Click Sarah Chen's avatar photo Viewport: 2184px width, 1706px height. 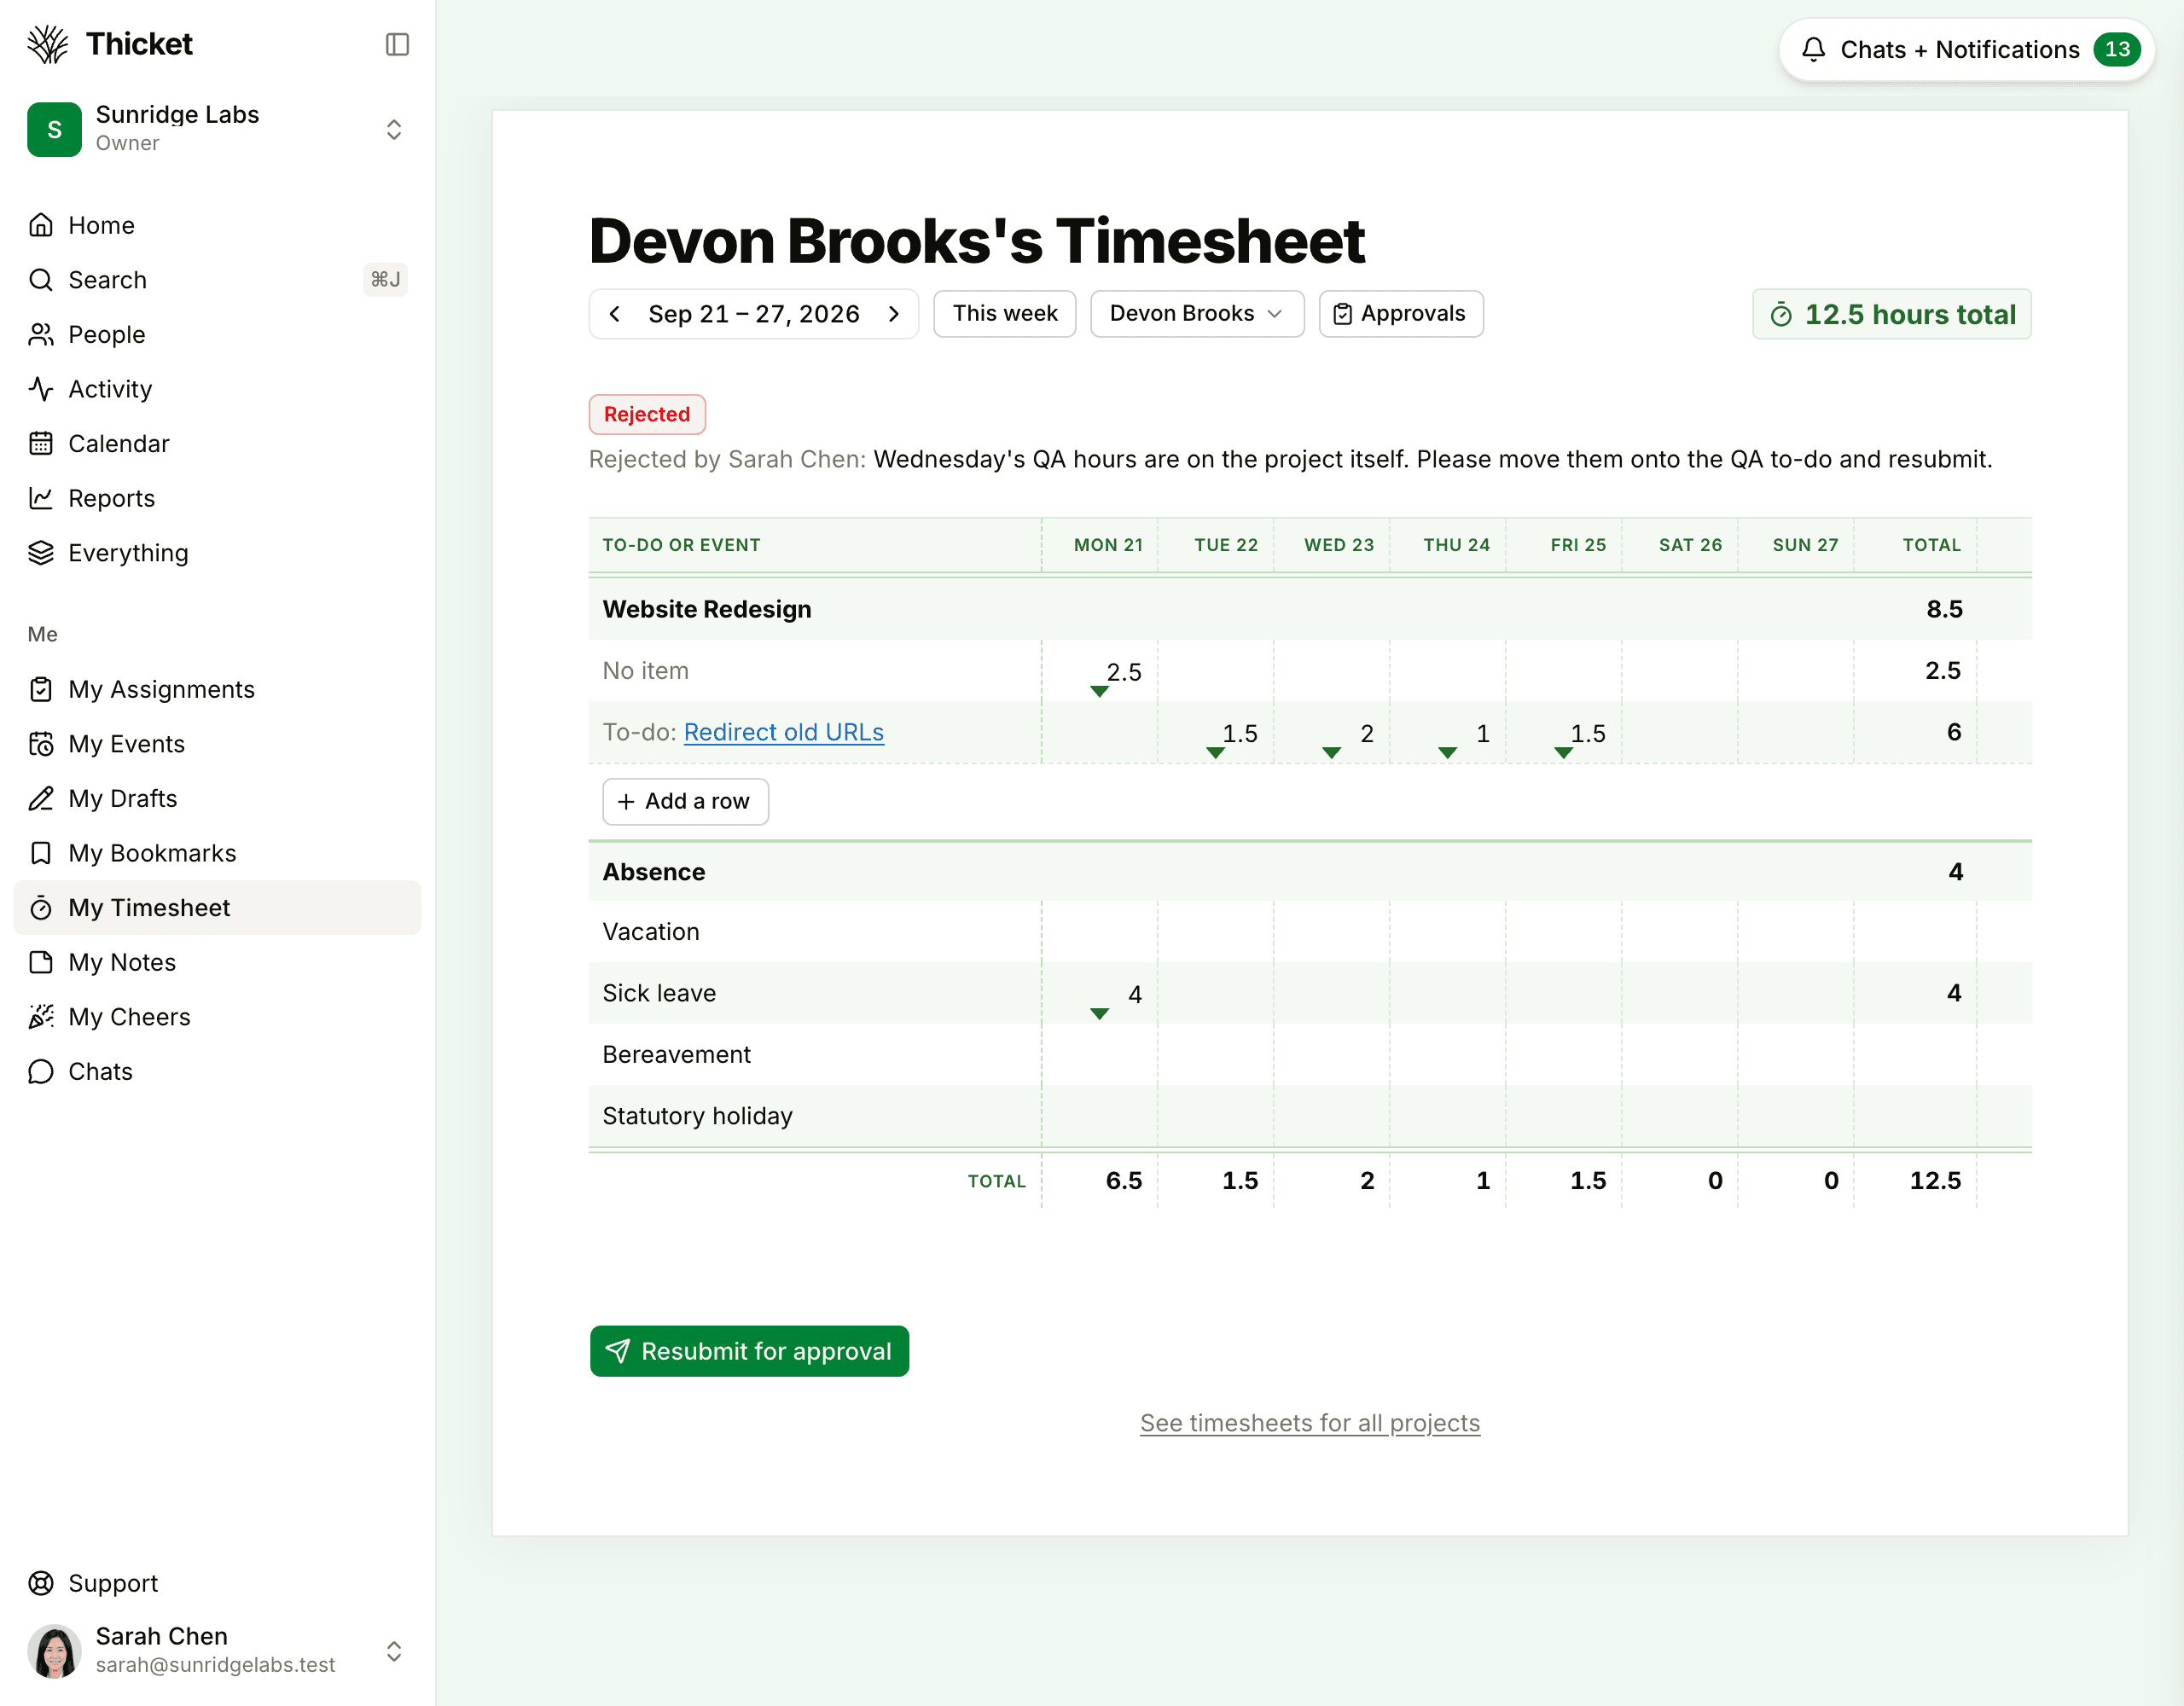(54, 1651)
